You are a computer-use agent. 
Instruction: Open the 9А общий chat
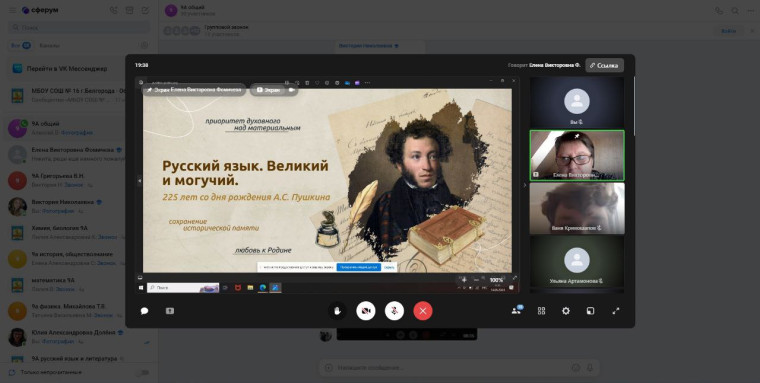79,128
